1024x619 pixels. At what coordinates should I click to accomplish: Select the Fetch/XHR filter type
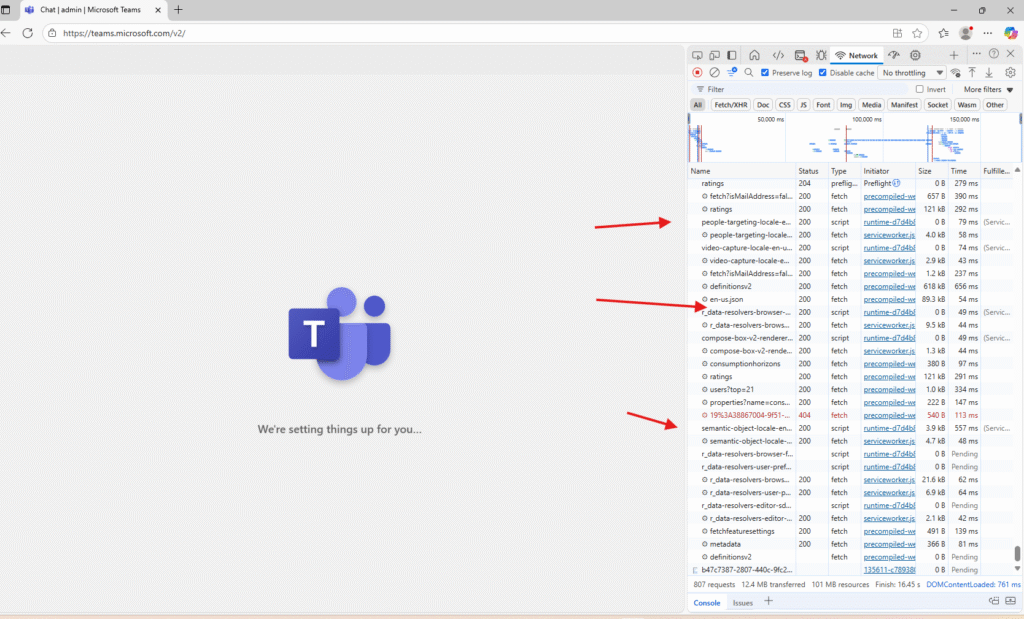(x=729, y=105)
